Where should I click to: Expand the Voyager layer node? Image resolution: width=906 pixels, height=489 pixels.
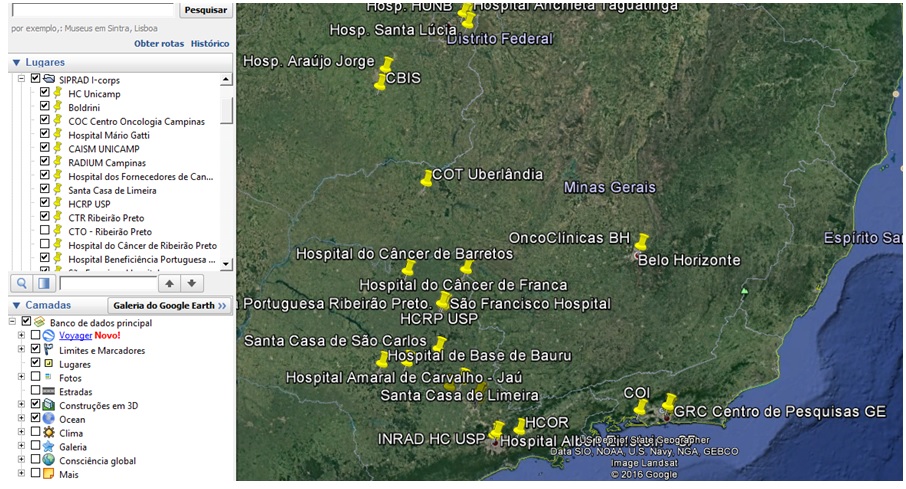(21, 335)
